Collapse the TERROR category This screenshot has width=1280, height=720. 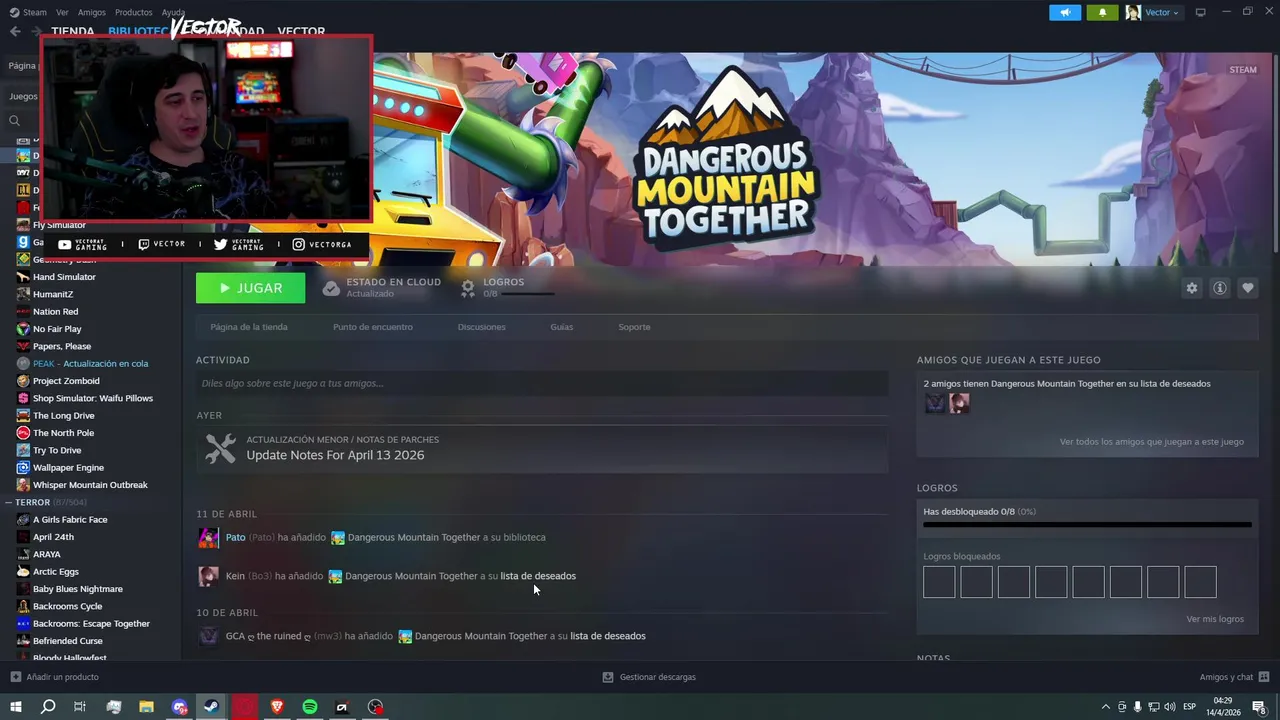(x=8, y=502)
